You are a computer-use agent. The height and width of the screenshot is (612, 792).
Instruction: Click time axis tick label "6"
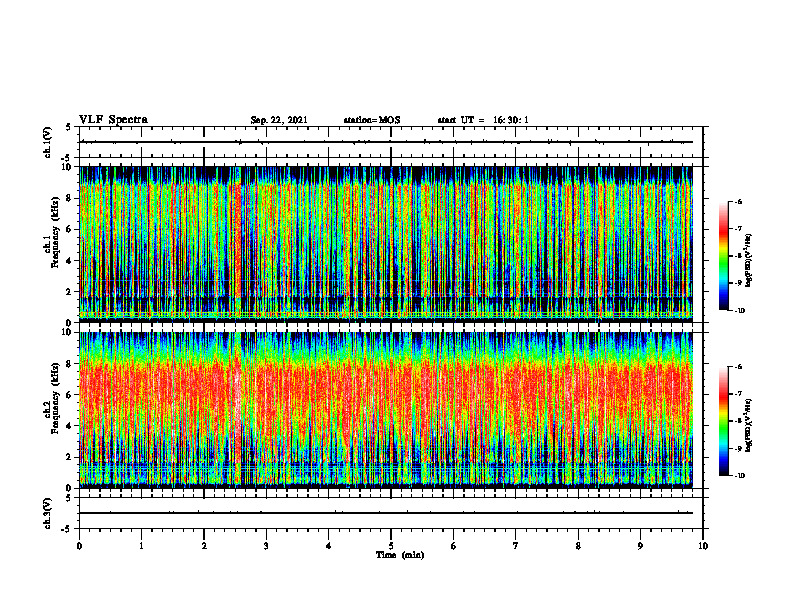click(x=454, y=546)
